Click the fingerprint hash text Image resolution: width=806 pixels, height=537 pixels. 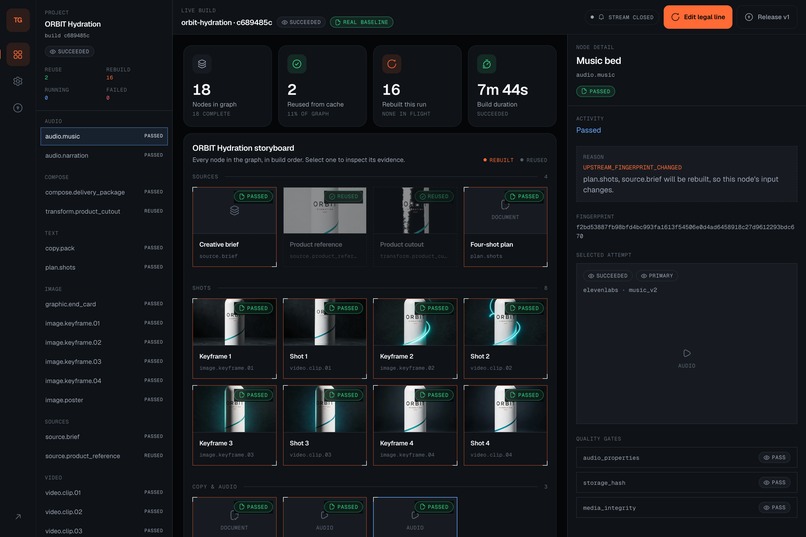685,231
